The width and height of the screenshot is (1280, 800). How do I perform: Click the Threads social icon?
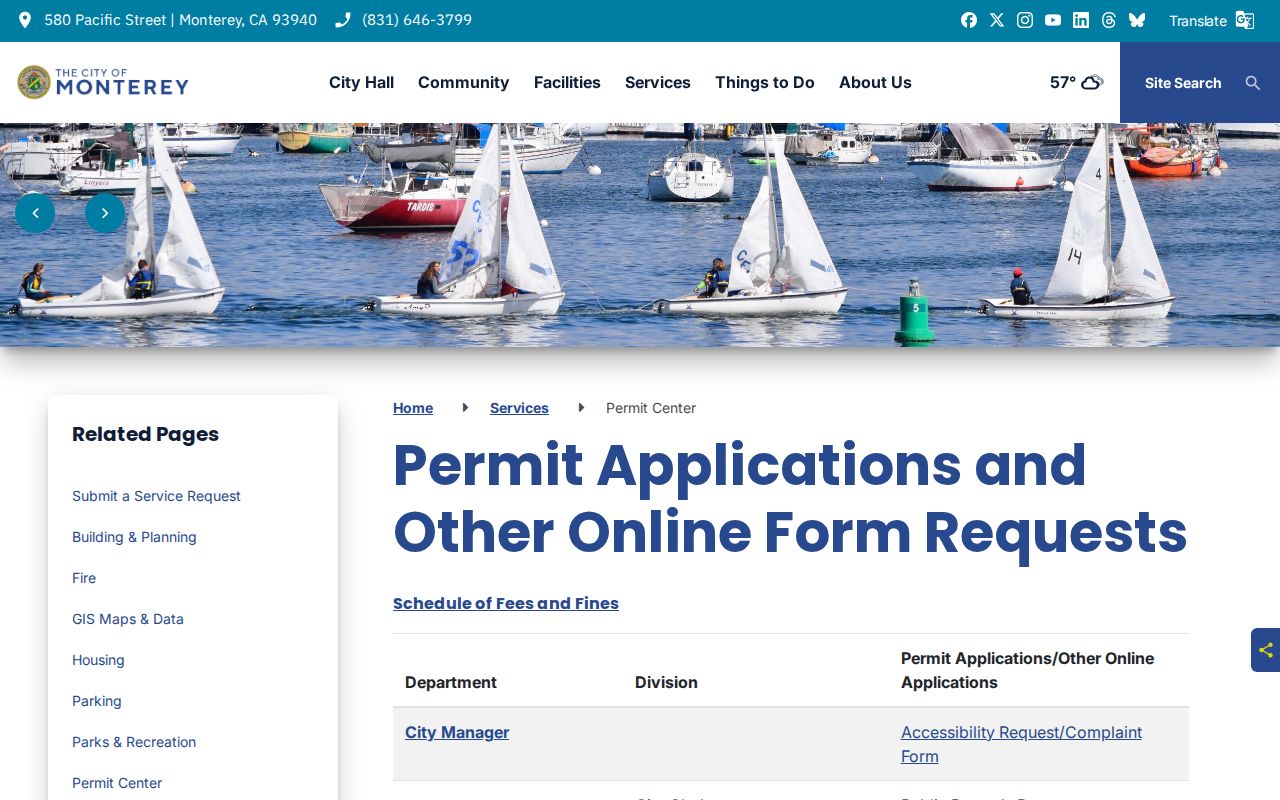click(1109, 20)
